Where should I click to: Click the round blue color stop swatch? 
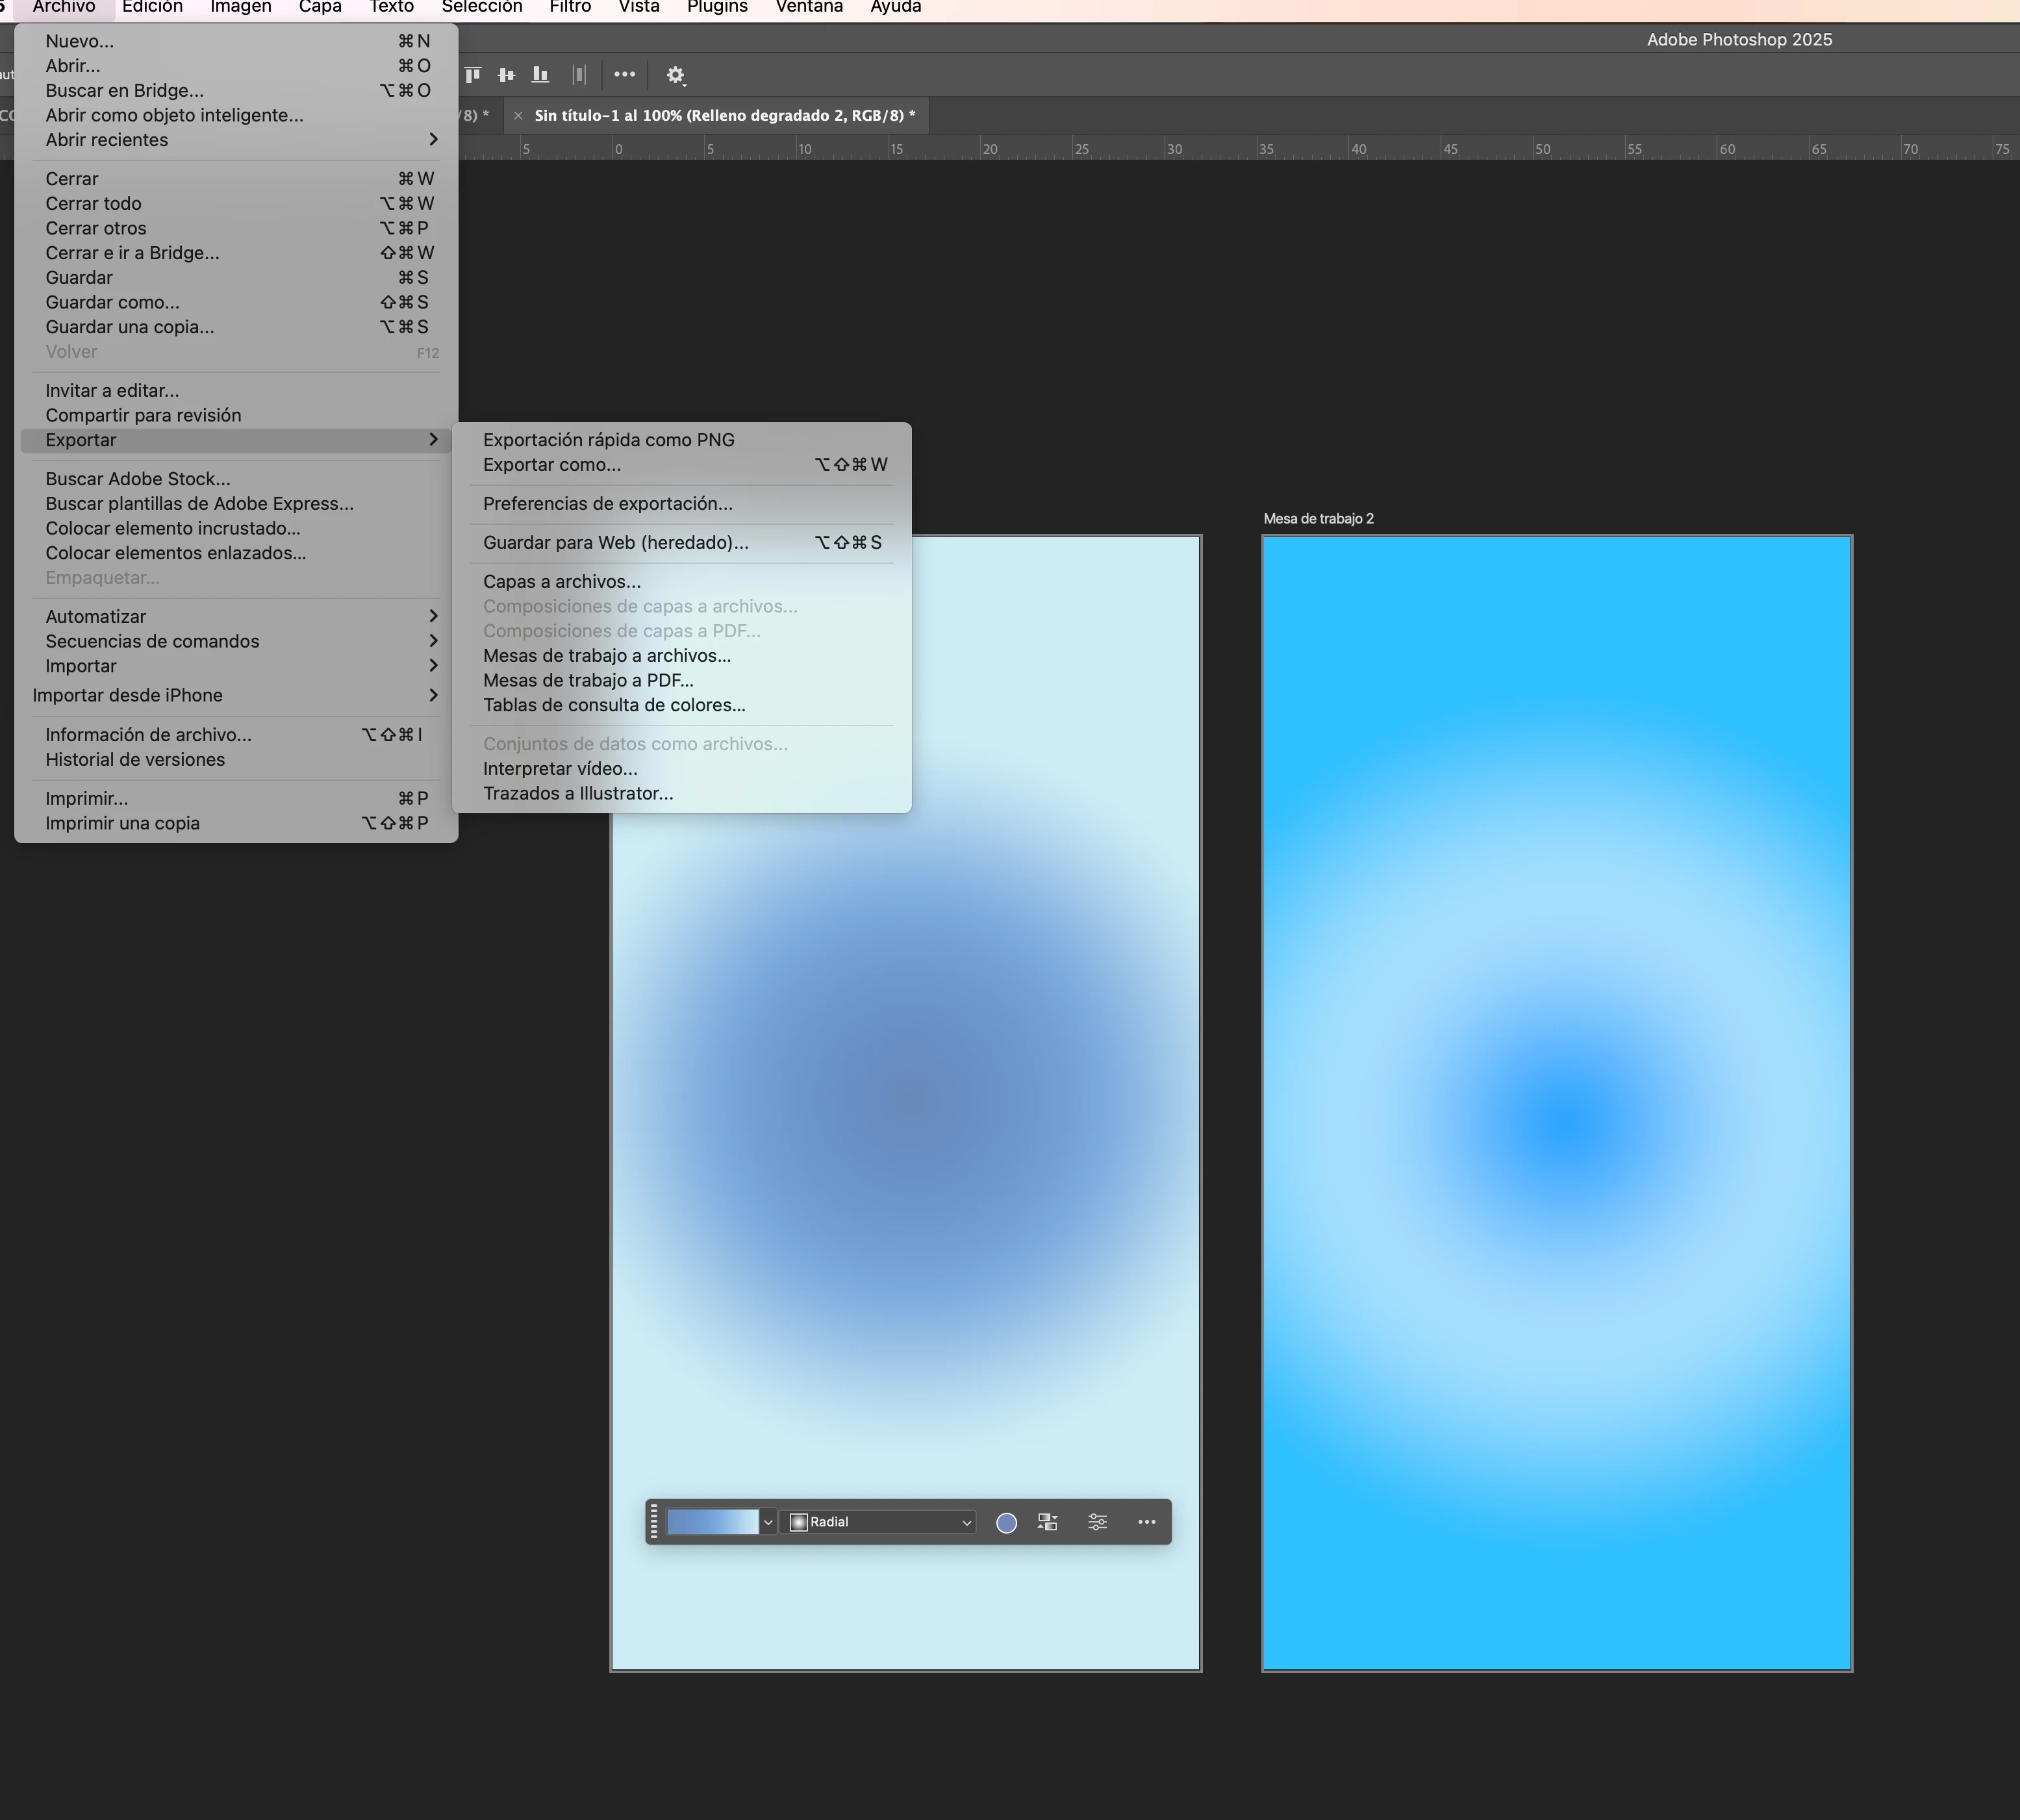click(1006, 1522)
